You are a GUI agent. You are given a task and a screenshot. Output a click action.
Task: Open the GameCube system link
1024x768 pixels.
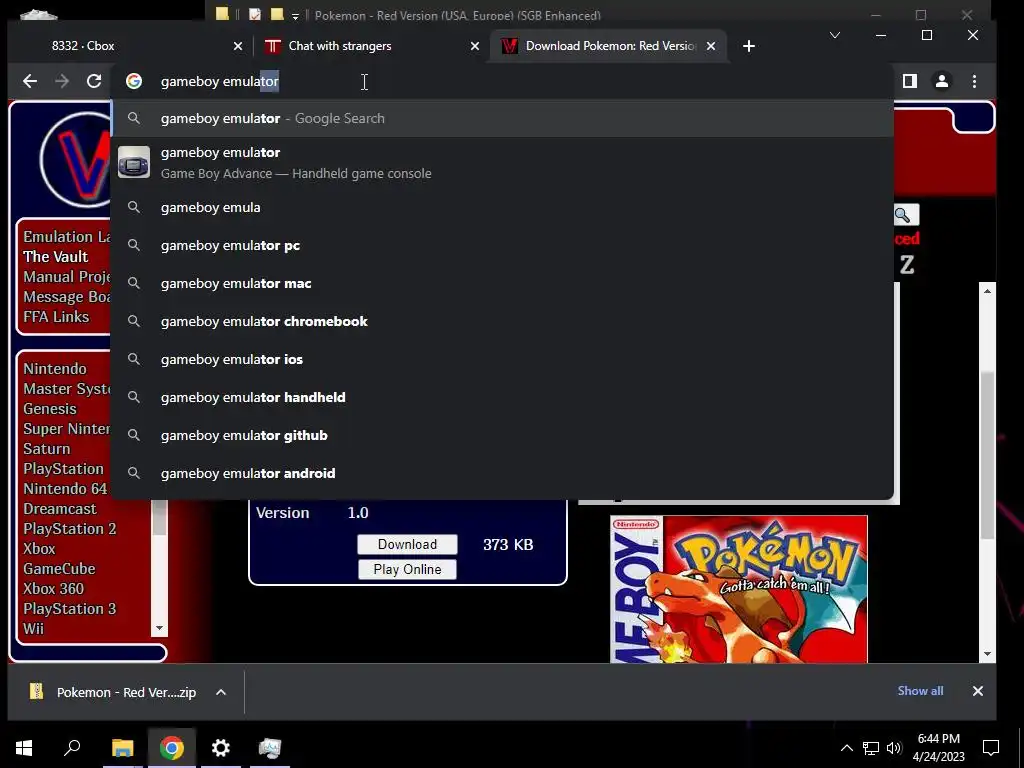[x=59, y=569]
